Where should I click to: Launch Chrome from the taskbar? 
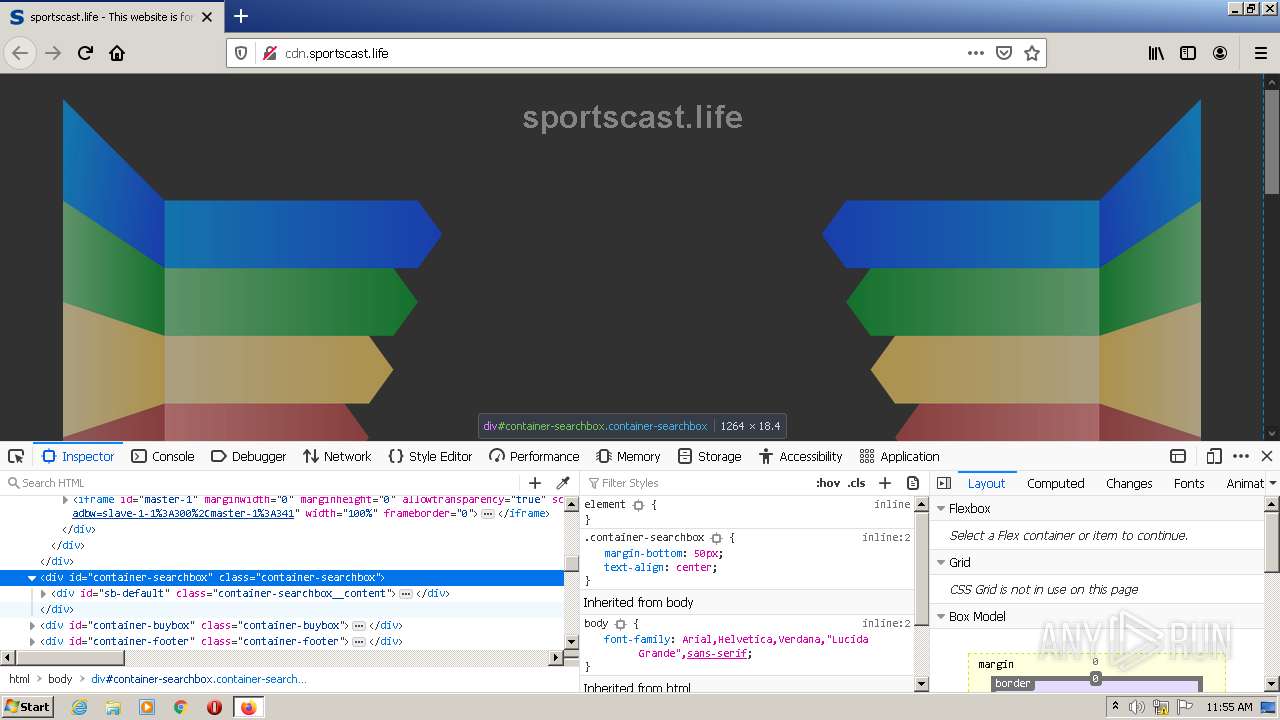point(181,707)
